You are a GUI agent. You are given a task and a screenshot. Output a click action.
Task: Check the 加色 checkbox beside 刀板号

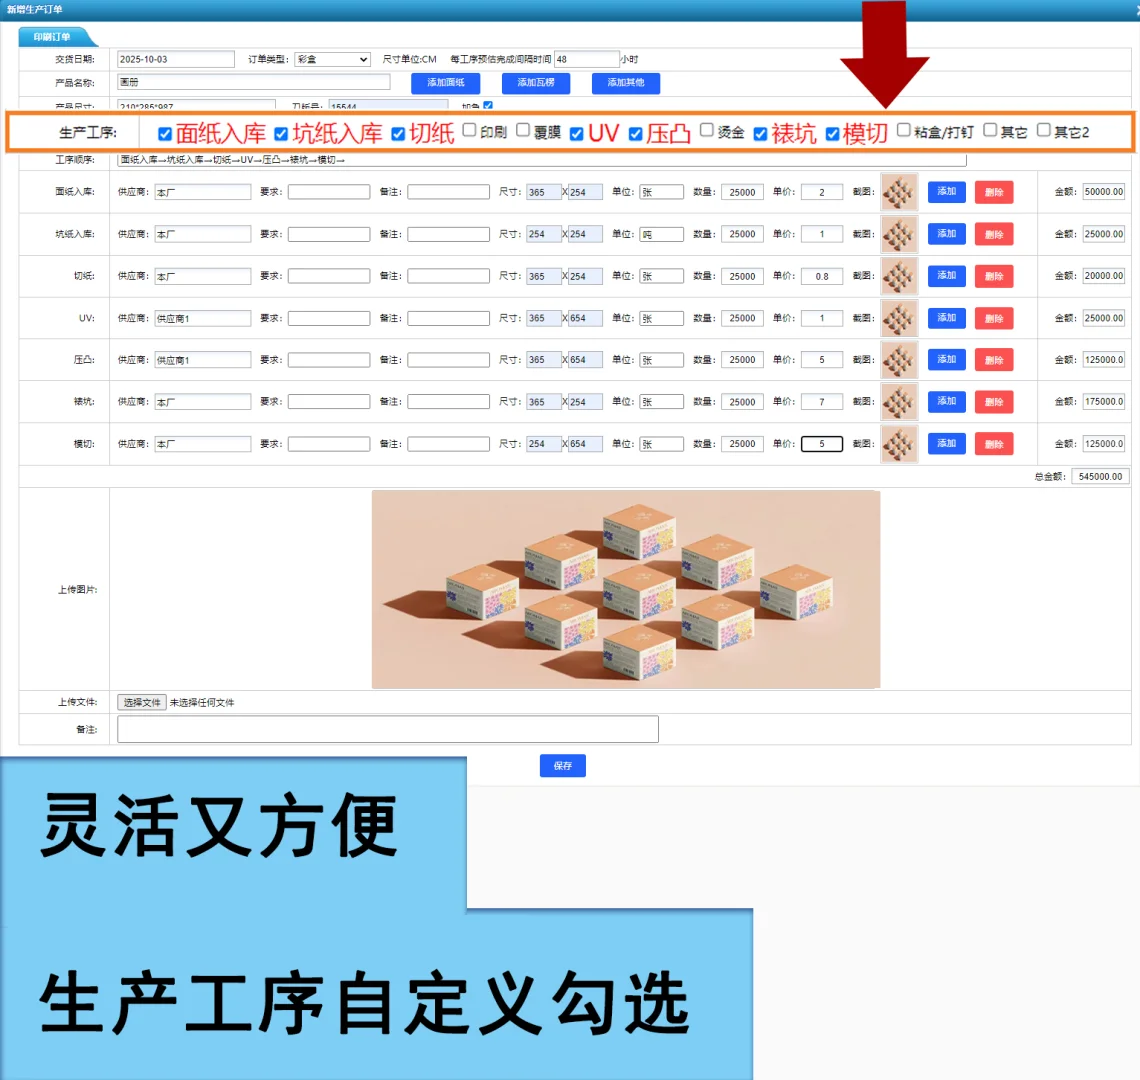pyautogui.click(x=487, y=106)
